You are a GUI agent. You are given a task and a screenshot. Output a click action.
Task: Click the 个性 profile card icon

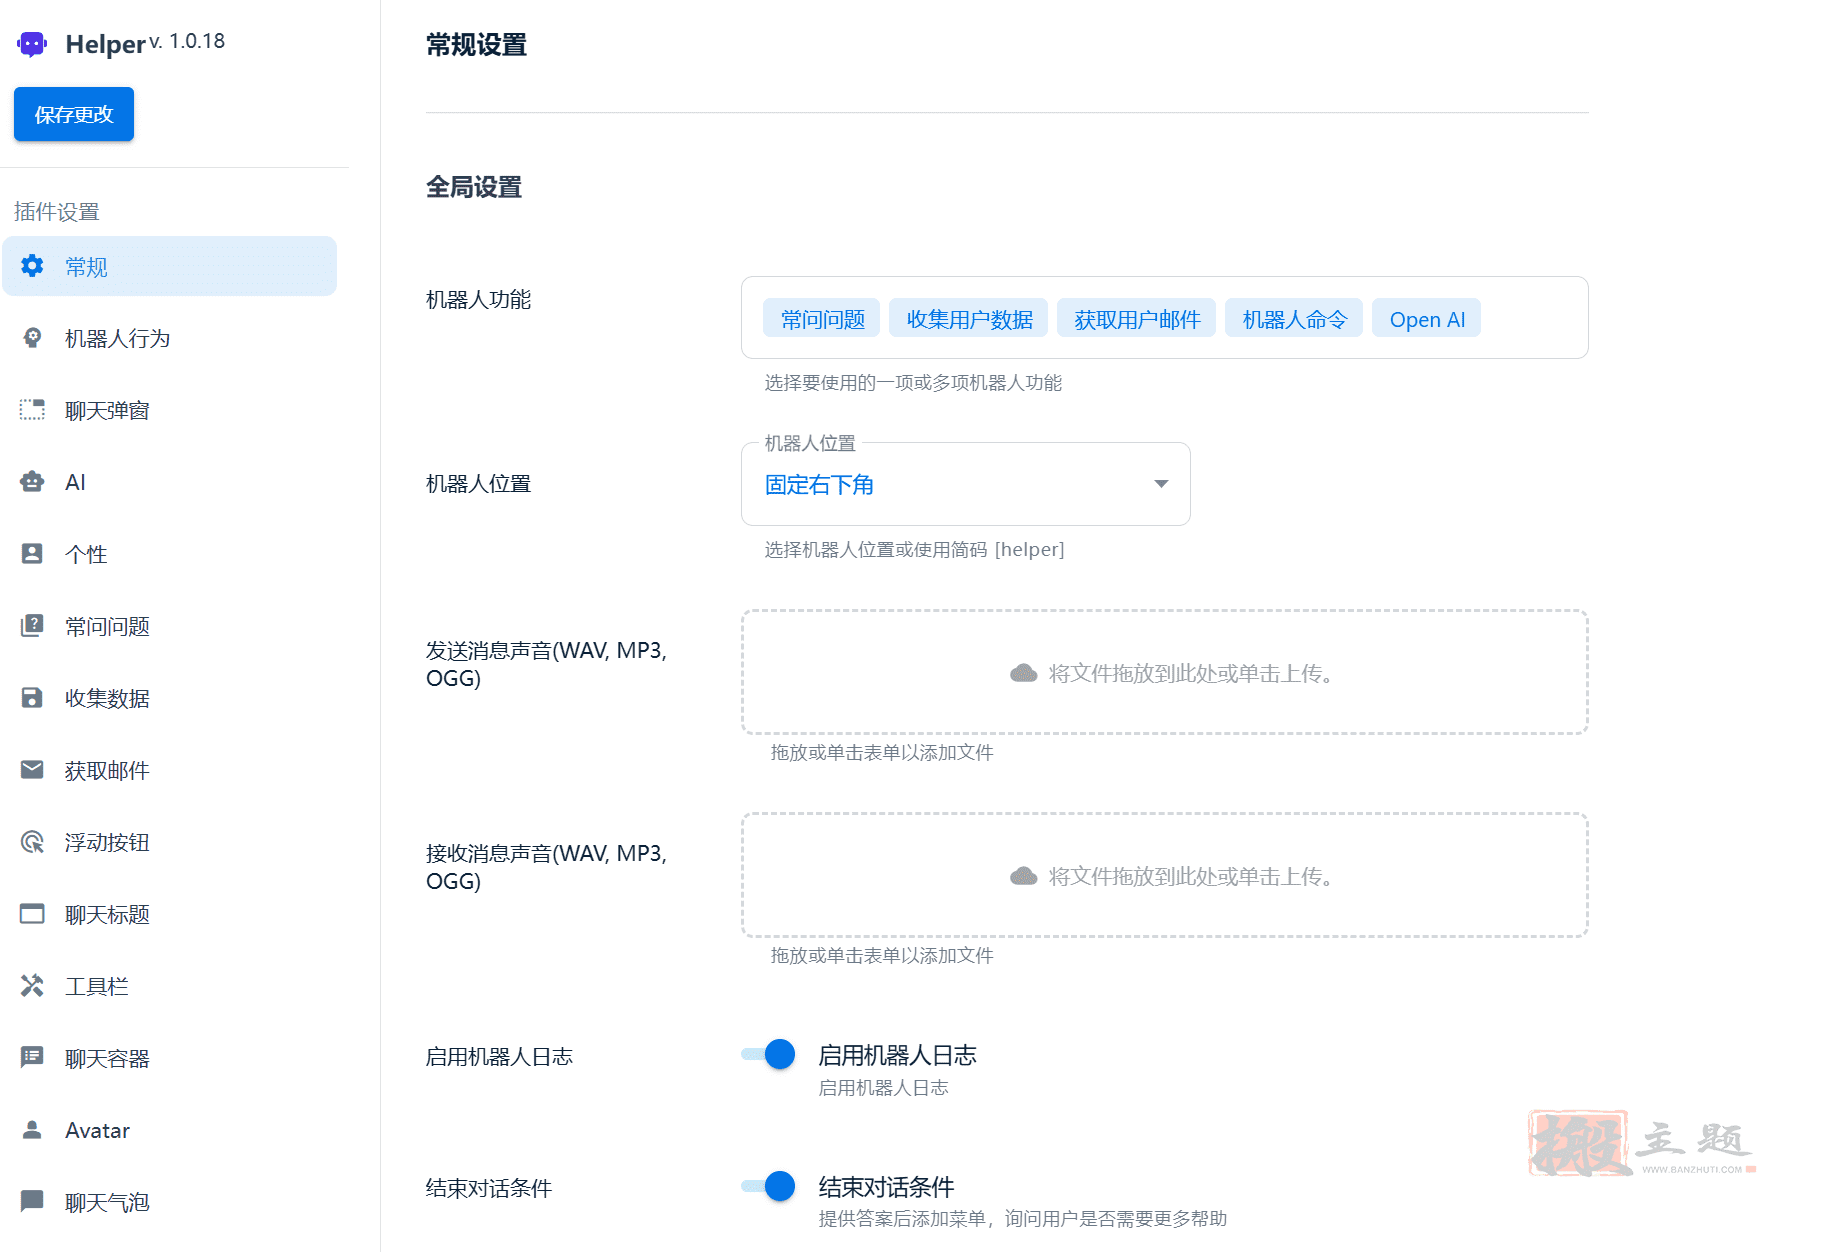tap(32, 554)
